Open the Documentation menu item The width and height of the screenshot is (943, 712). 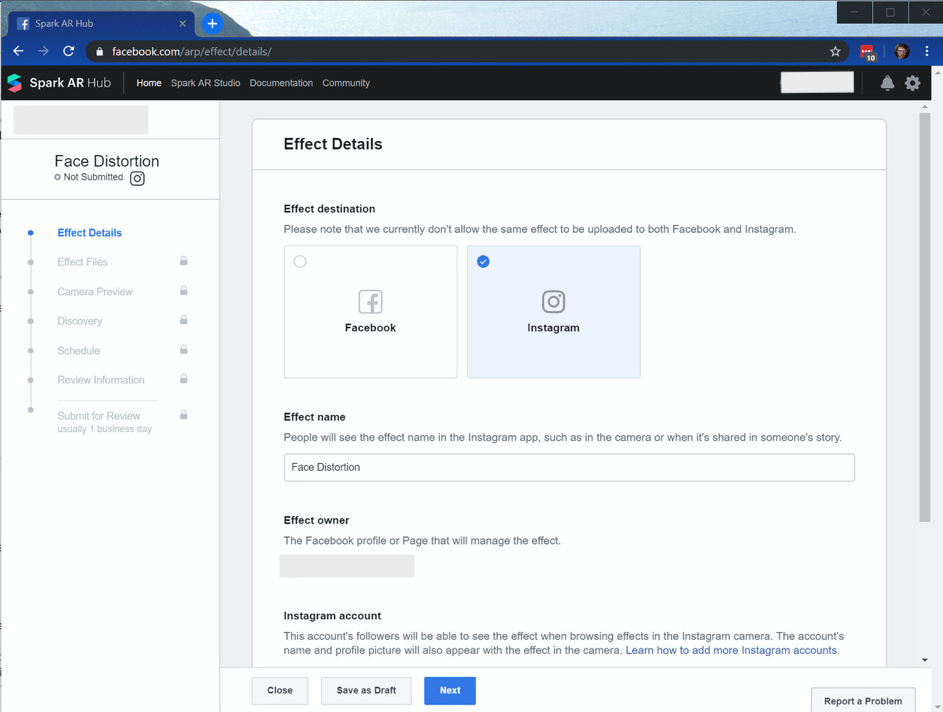coord(281,83)
